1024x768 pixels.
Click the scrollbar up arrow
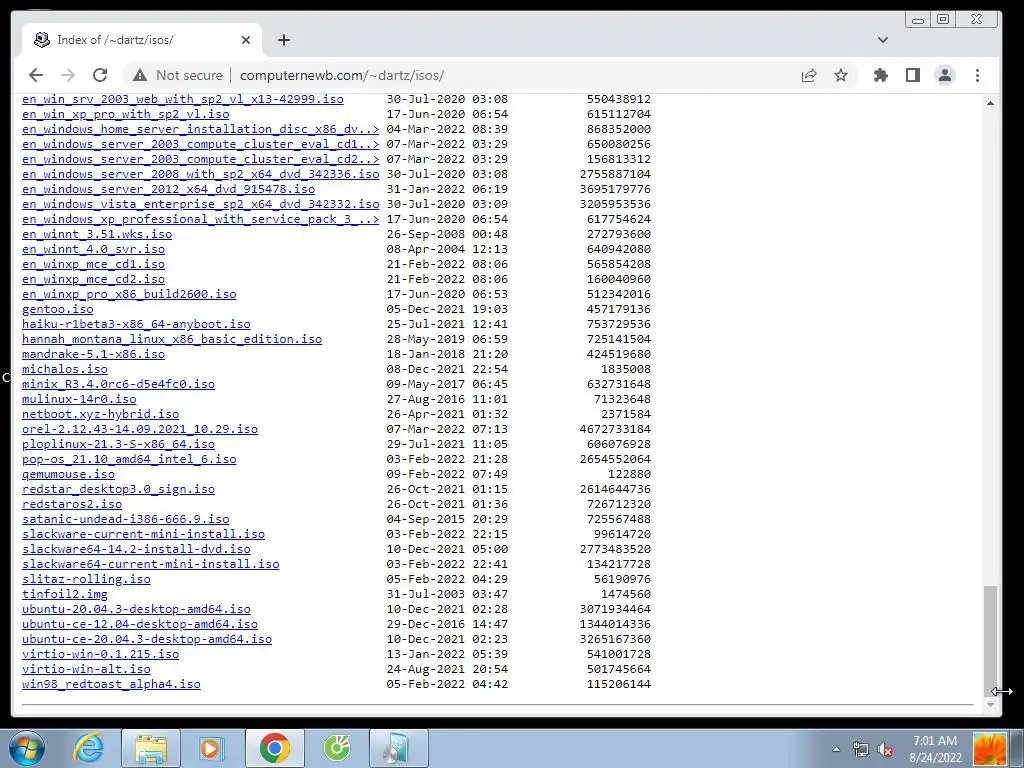pos(991,103)
